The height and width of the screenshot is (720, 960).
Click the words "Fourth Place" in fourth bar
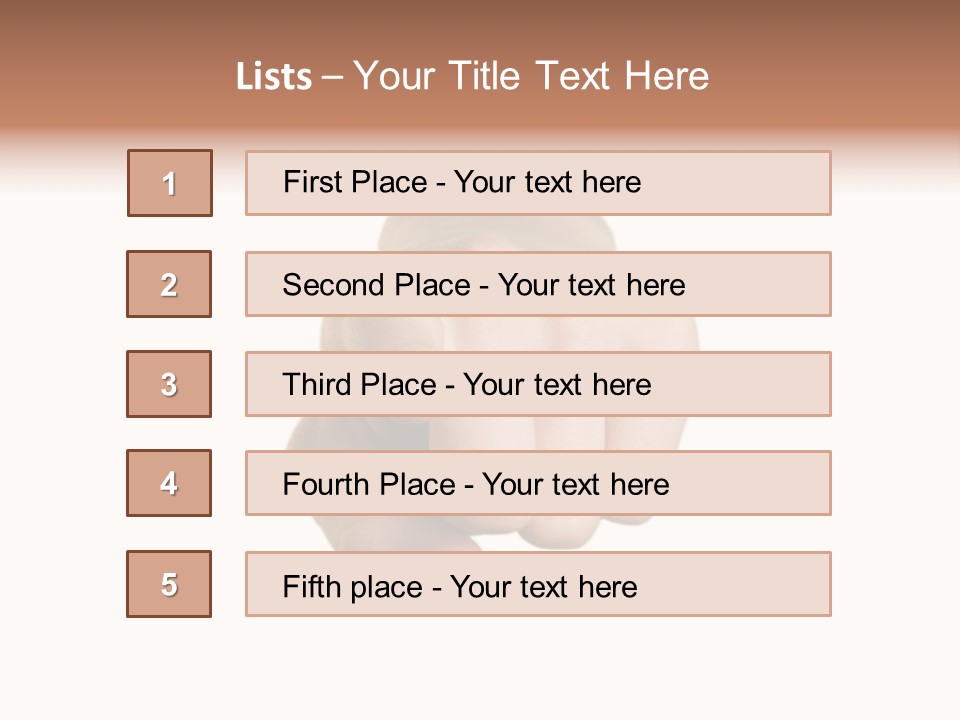(369, 485)
